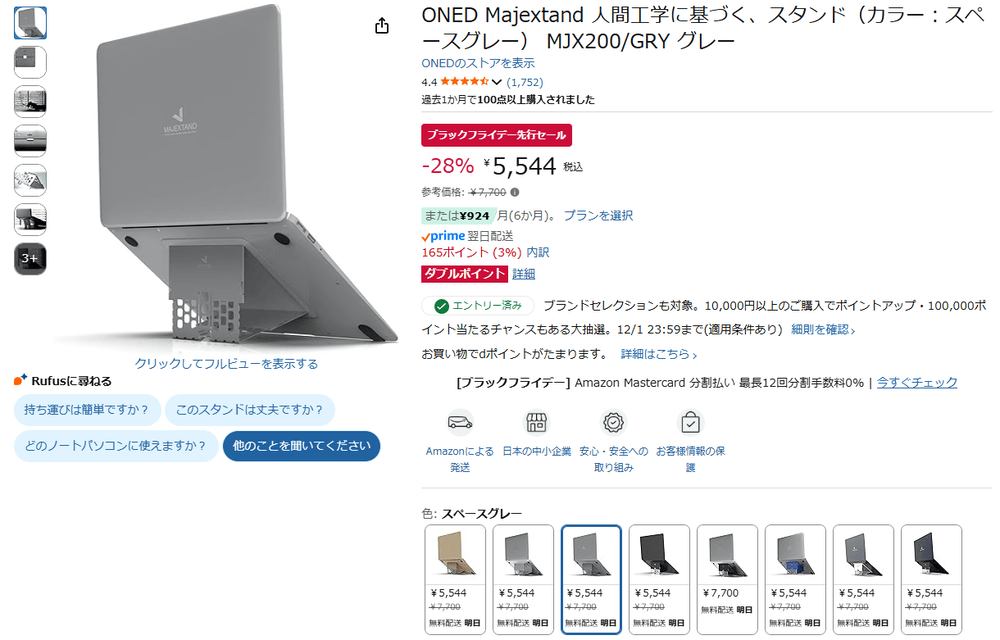The height and width of the screenshot is (640, 1000).
Task: Click the info icon beside reference price ¥7,700
Action: (x=515, y=192)
